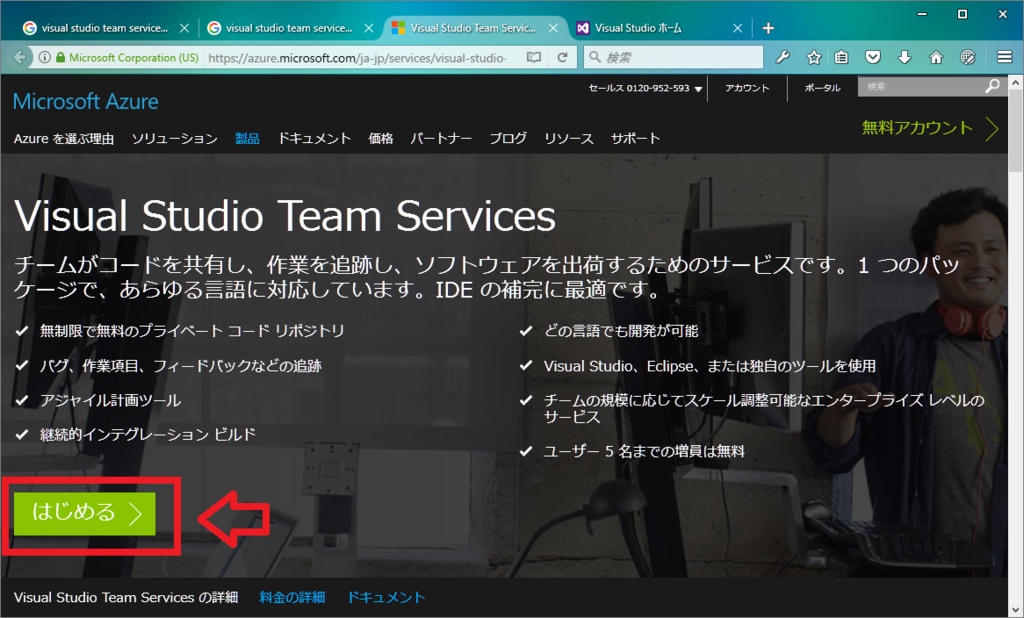Click Visual Studio Team Services の詳細

point(126,597)
